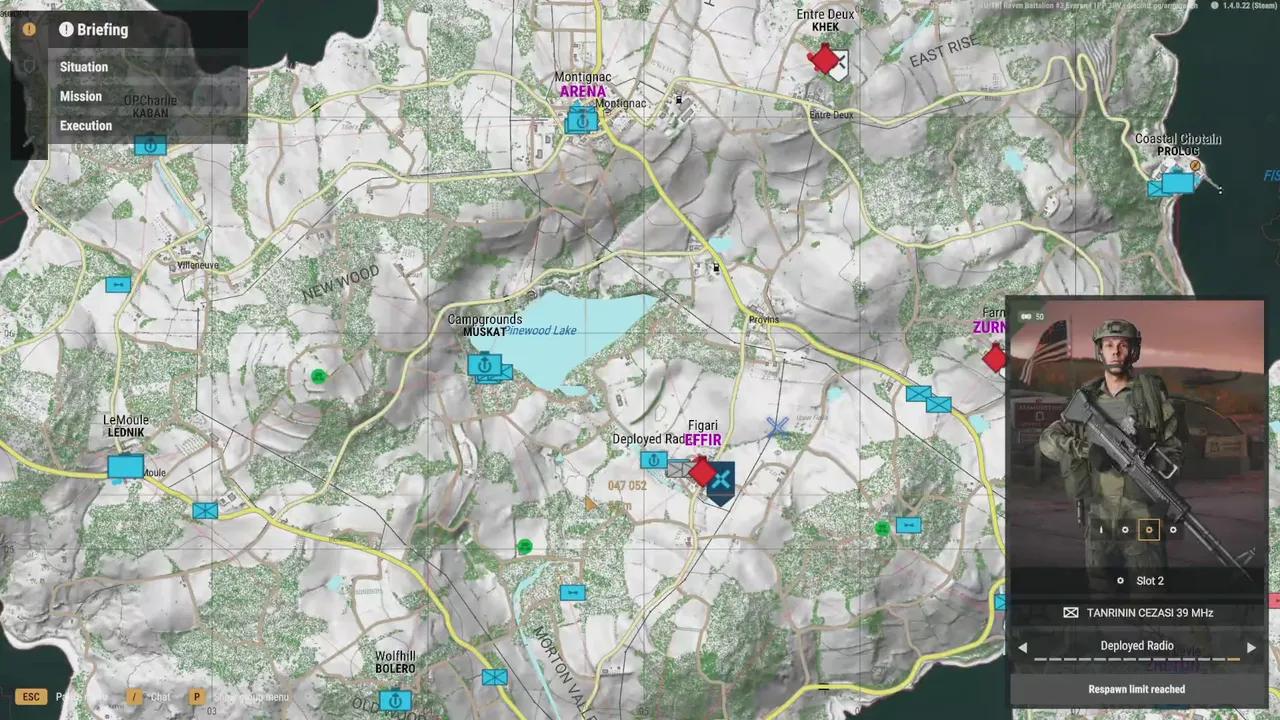Click TANRININ CEZASI 39 MHz group row
Screen dimensions: 1280x720
pyautogui.click(x=1137, y=612)
